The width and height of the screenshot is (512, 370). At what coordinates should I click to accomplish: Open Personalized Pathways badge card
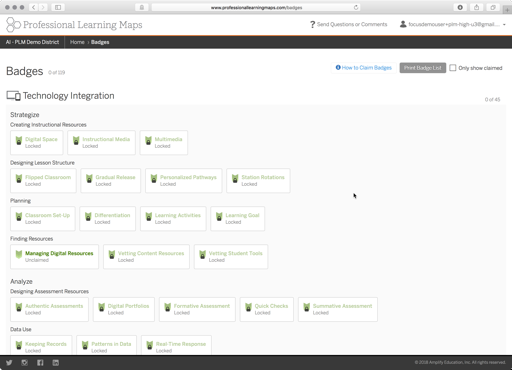[x=183, y=181]
